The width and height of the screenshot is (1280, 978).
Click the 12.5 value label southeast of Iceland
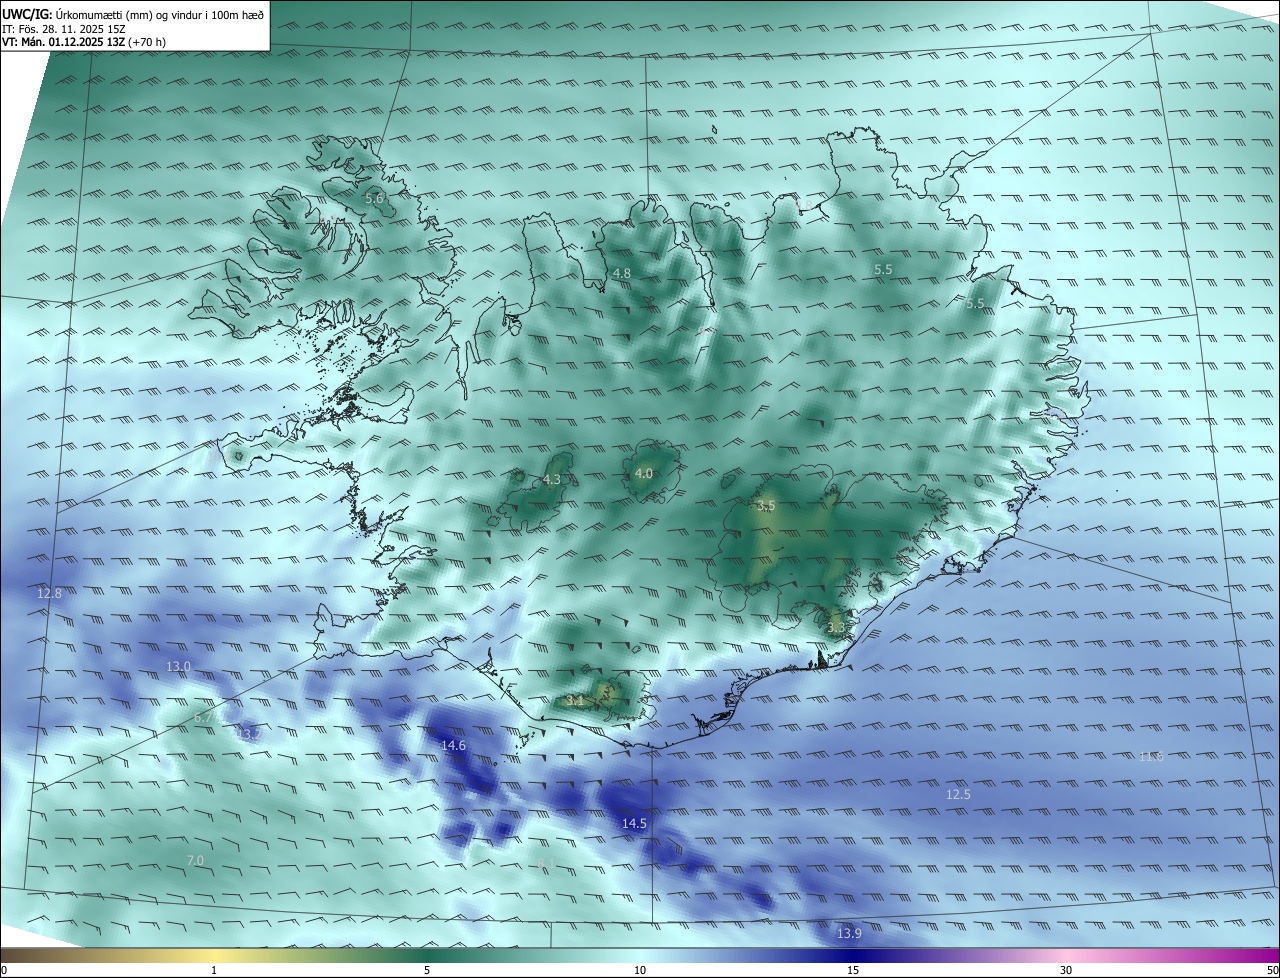[x=958, y=794]
